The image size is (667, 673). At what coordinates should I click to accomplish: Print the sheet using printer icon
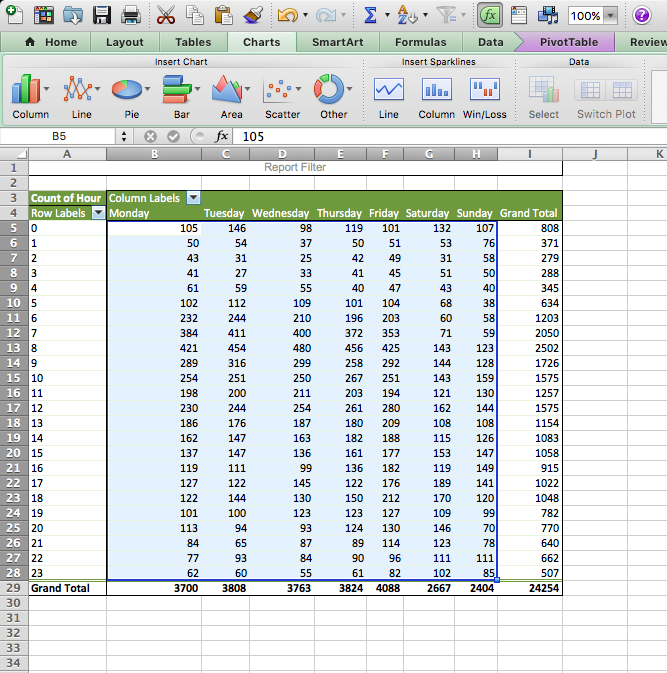[x=130, y=15]
